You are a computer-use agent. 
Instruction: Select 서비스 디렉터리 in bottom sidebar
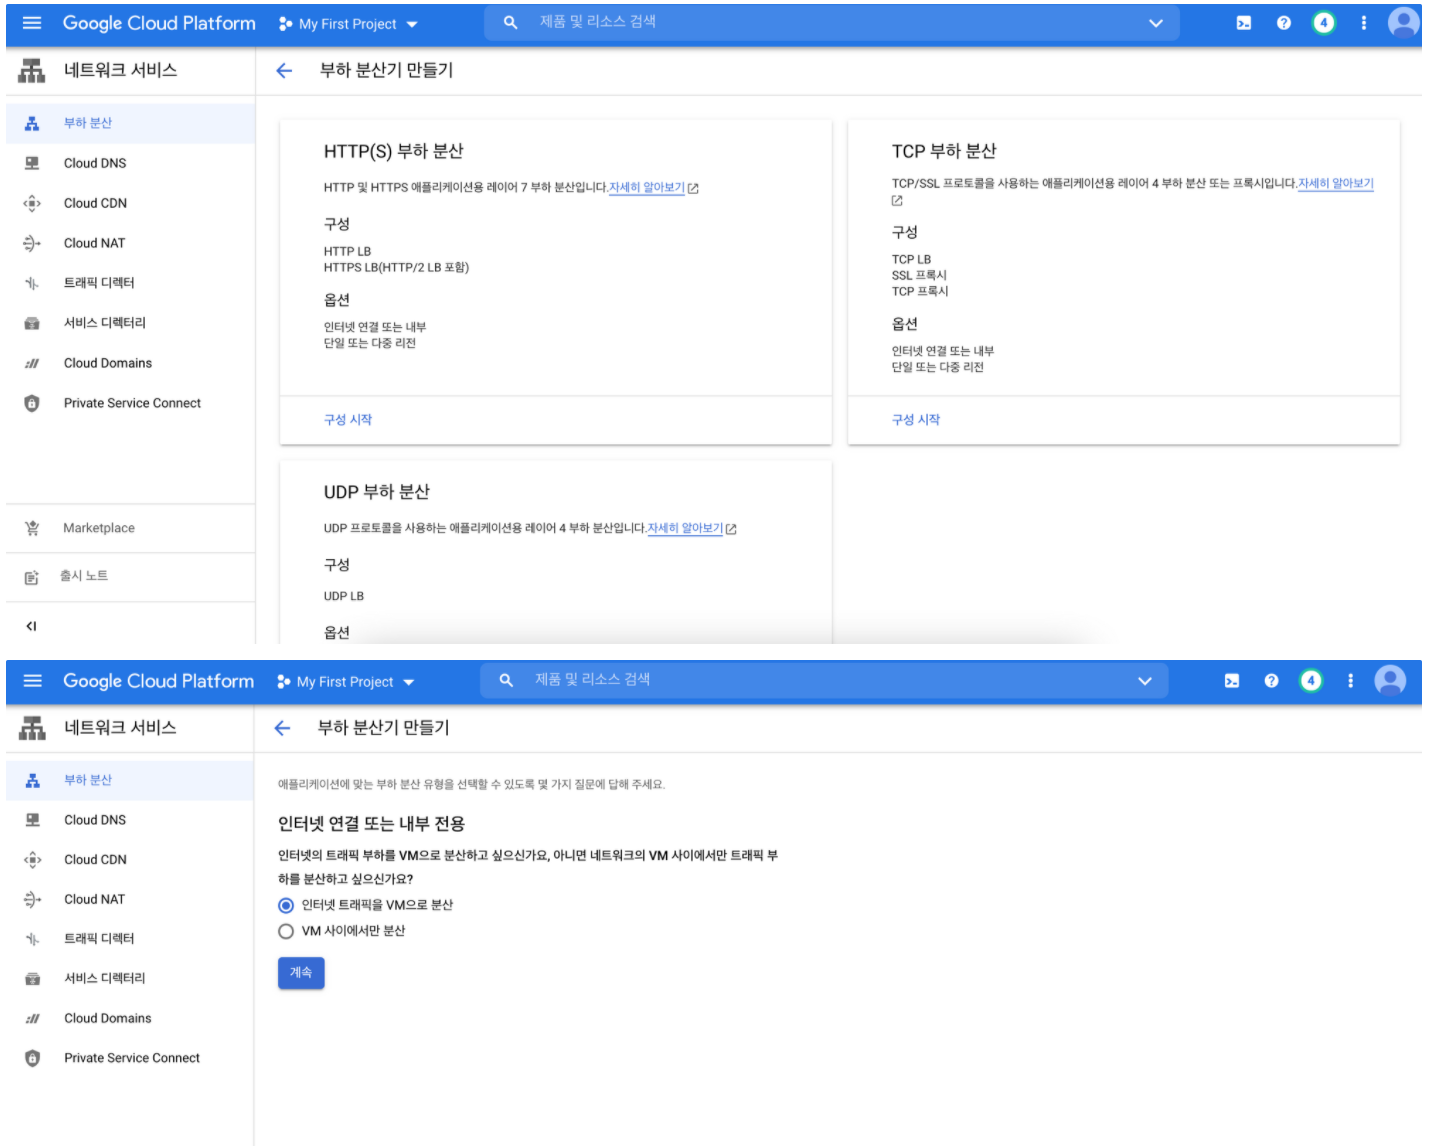pyautogui.click(x=130, y=978)
